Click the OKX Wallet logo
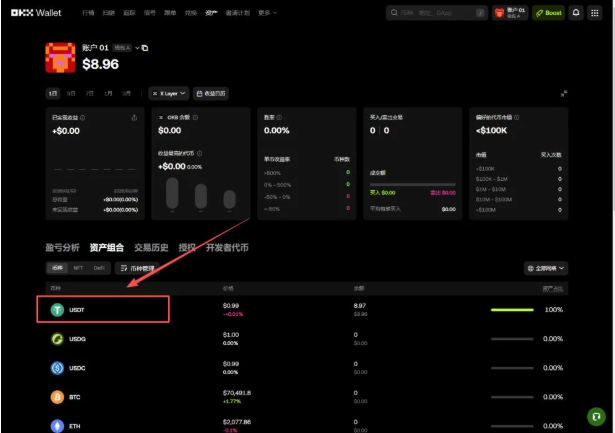 [36, 13]
